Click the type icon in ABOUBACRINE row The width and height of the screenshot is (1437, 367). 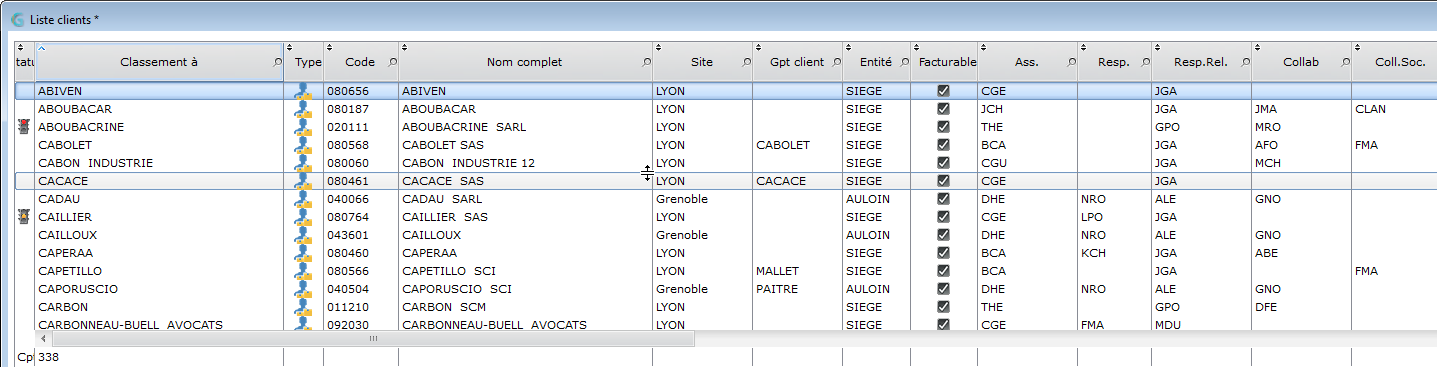303,127
